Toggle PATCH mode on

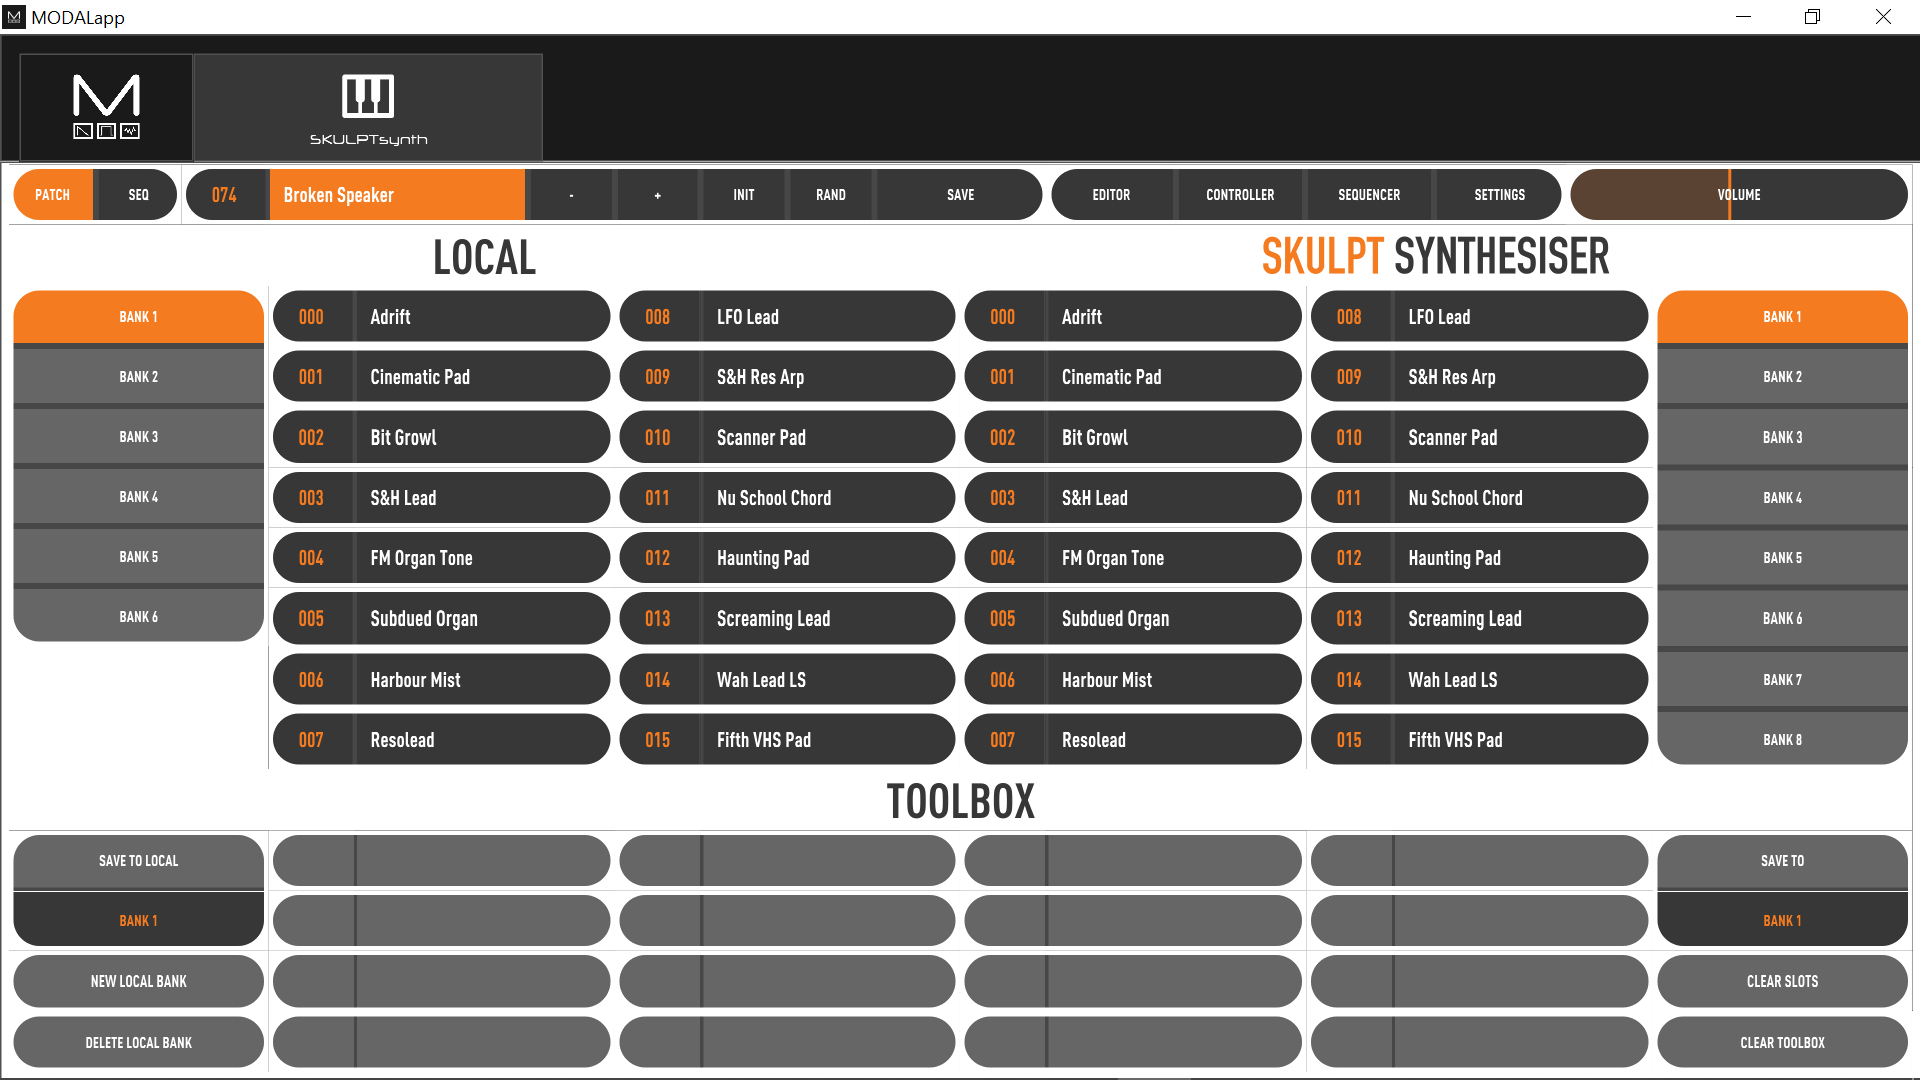pos(53,195)
